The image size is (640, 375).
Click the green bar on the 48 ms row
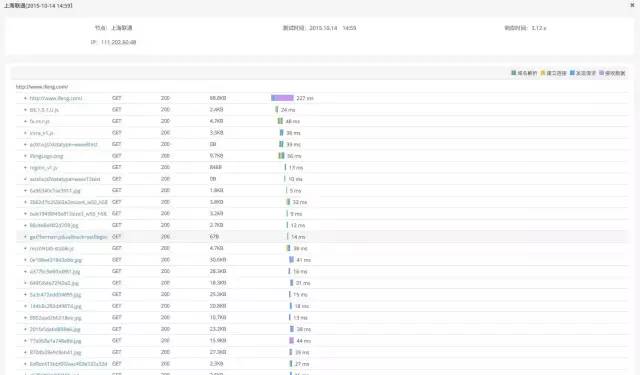[x=280, y=121]
